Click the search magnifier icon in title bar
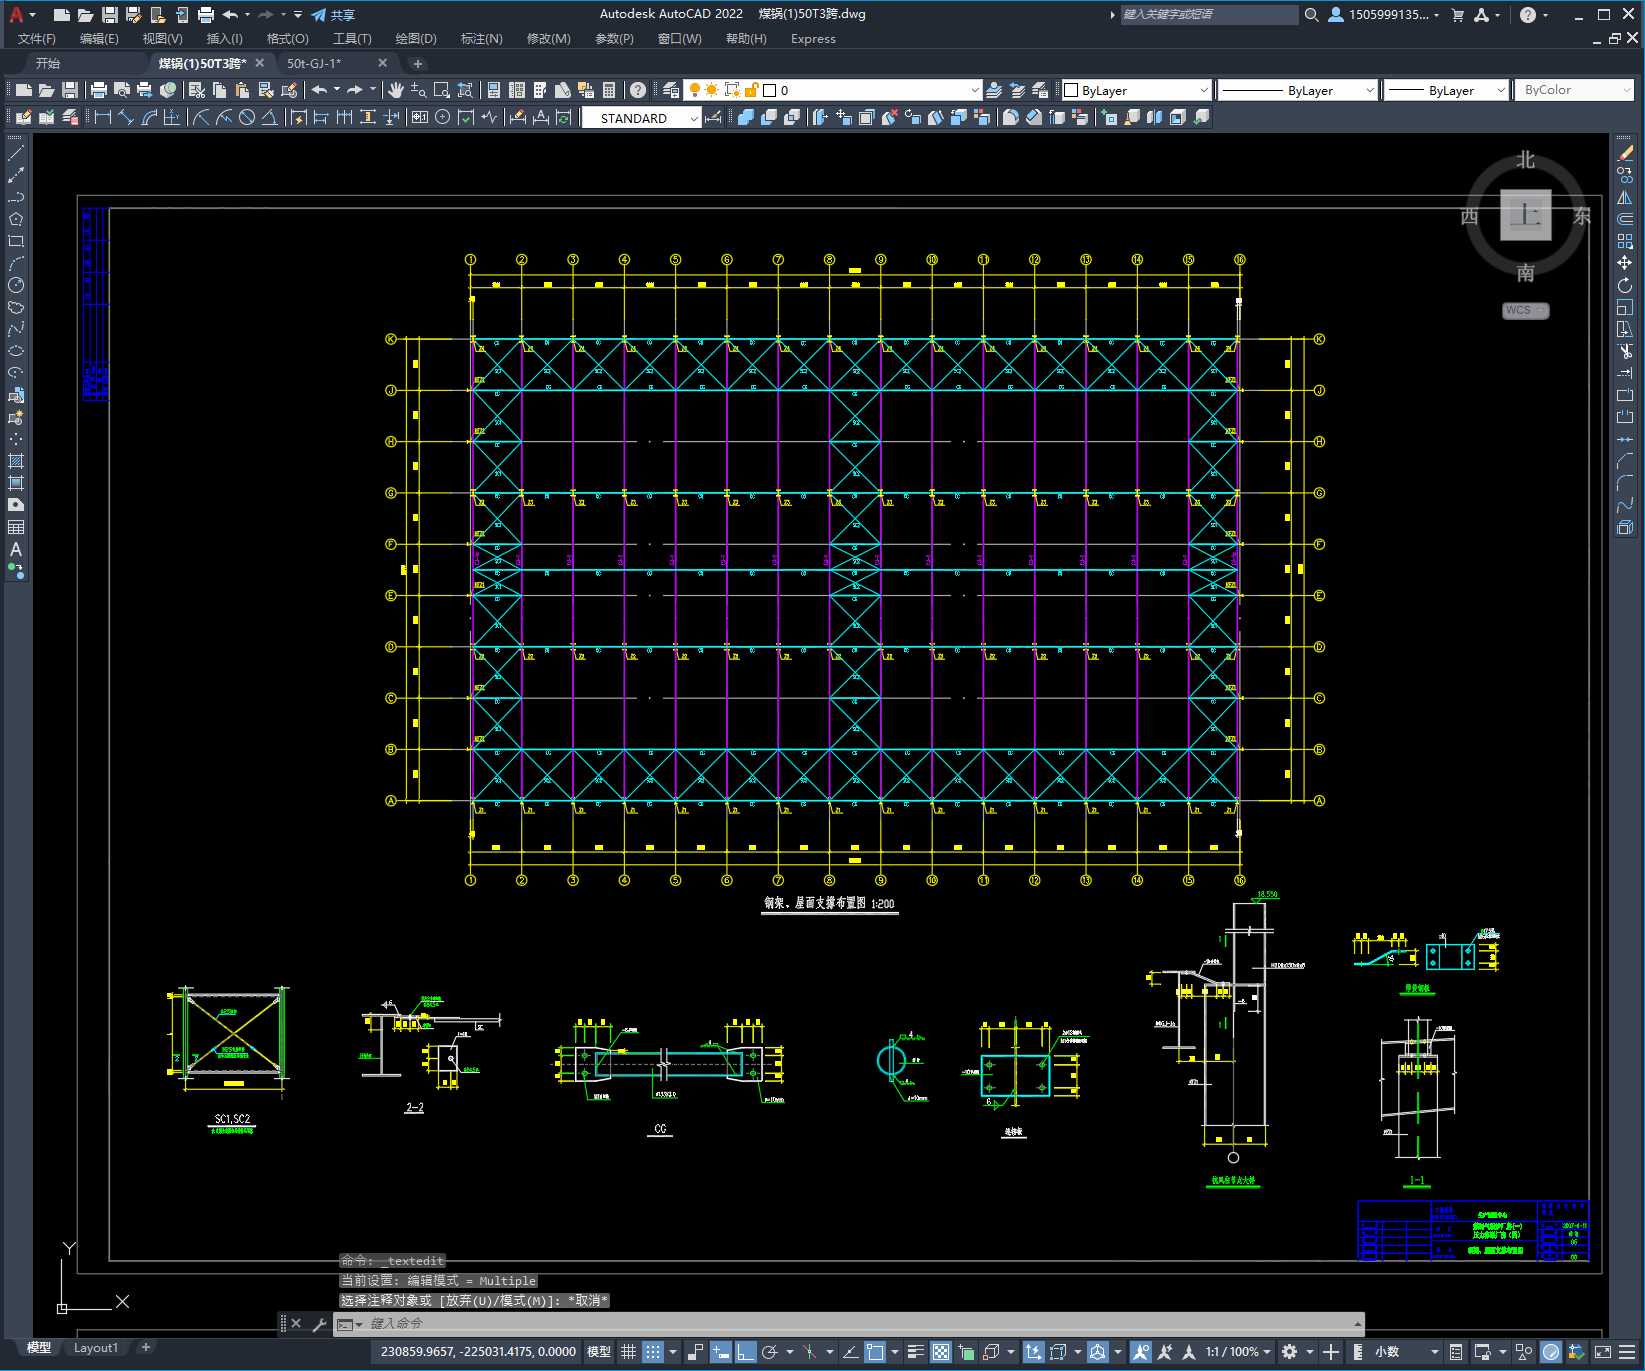The width and height of the screenshot is (1645, 1371). (x=1311, y=15)
